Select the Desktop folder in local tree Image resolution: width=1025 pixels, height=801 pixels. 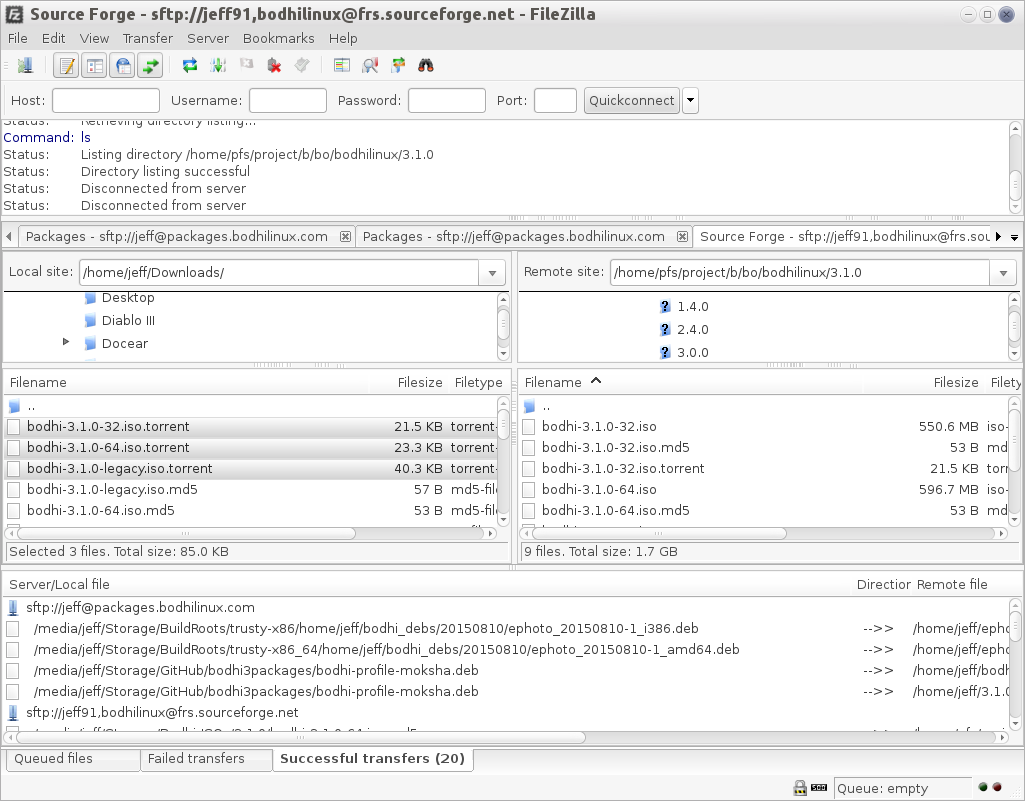tap(128, 298)
